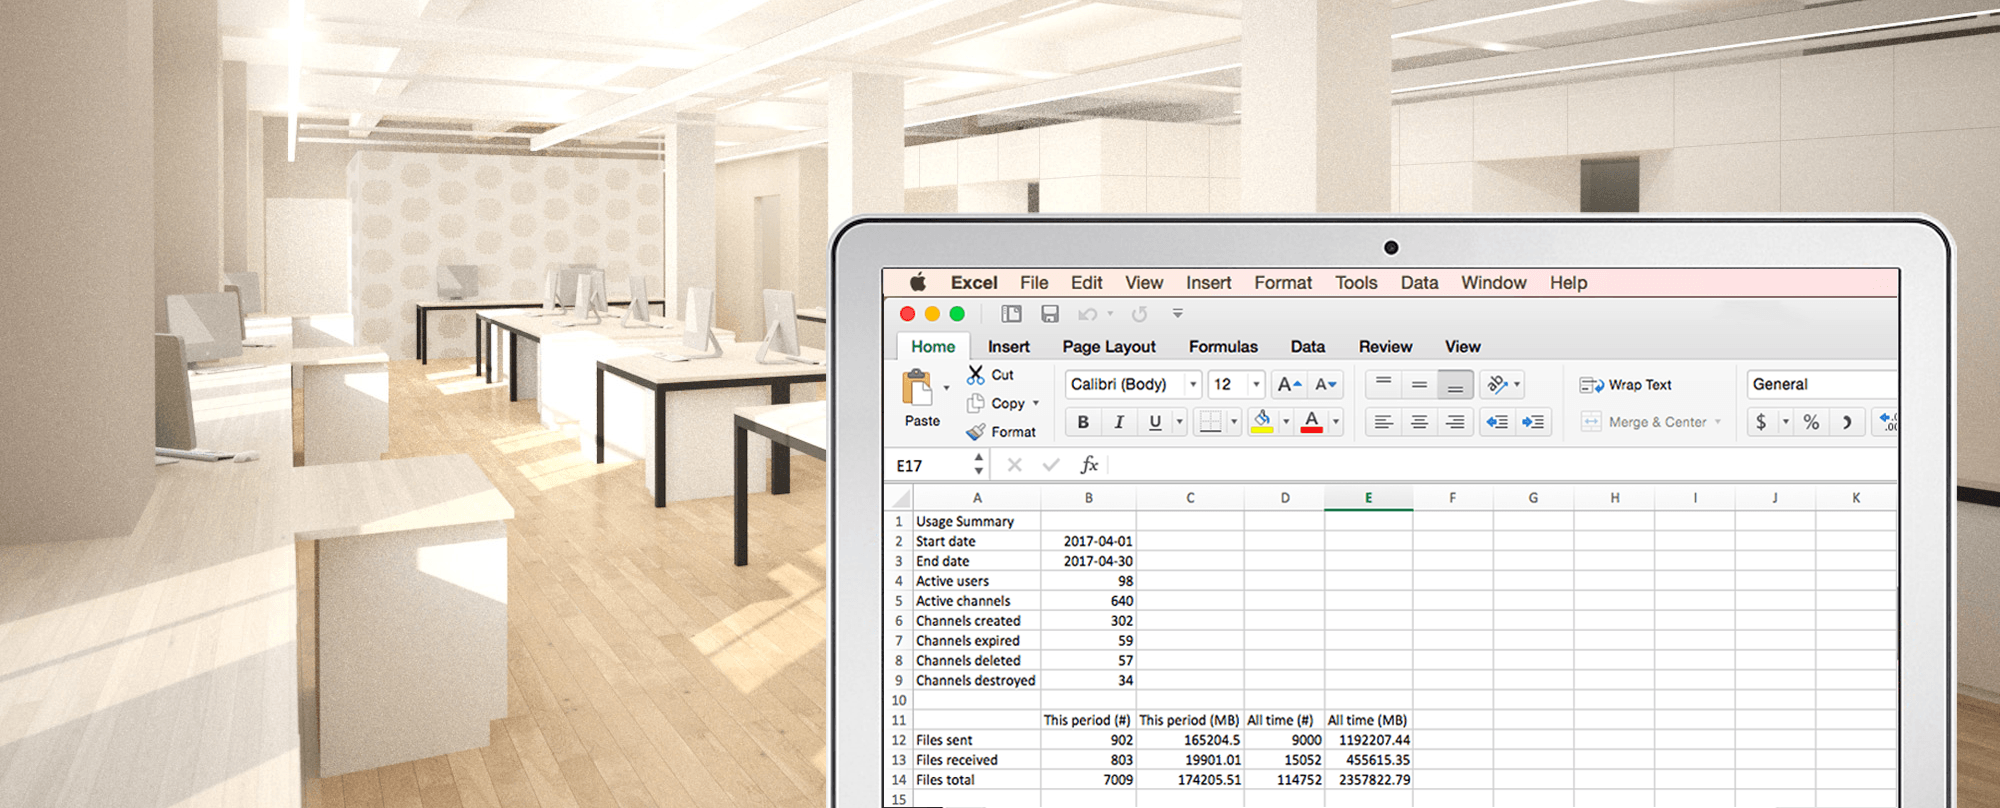Open the Review ribbon tab

pos(1385,346)
